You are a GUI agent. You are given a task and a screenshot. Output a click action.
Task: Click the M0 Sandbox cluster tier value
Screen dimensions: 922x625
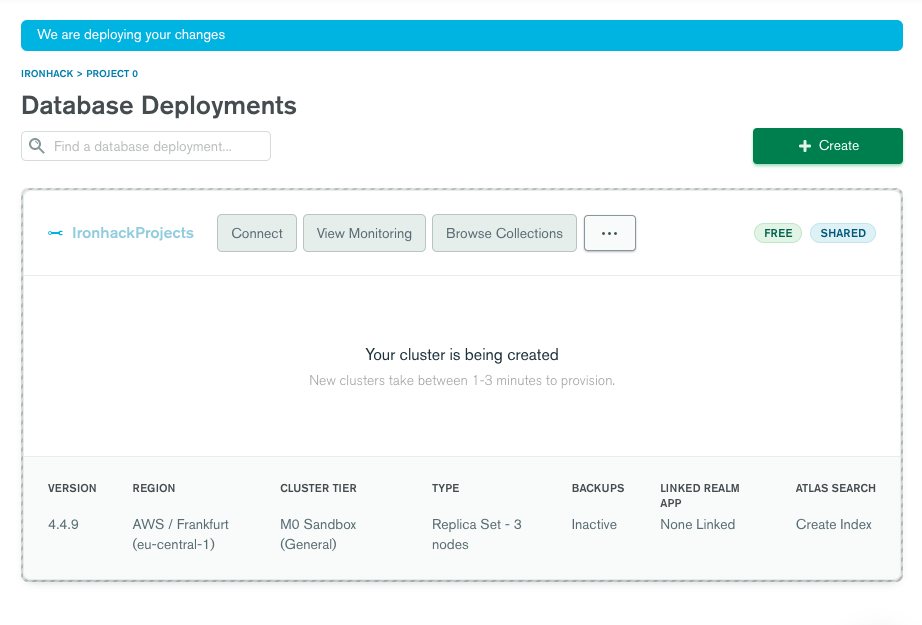(x=318, y=534)
